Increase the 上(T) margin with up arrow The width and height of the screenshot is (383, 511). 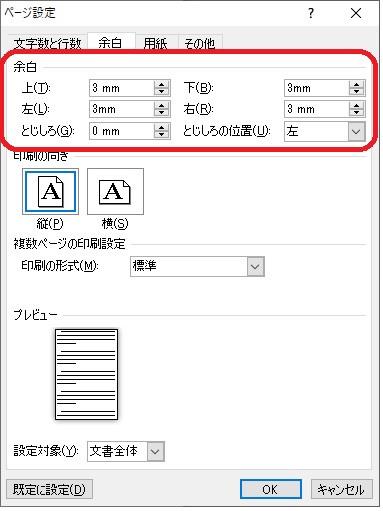[162, 84]
